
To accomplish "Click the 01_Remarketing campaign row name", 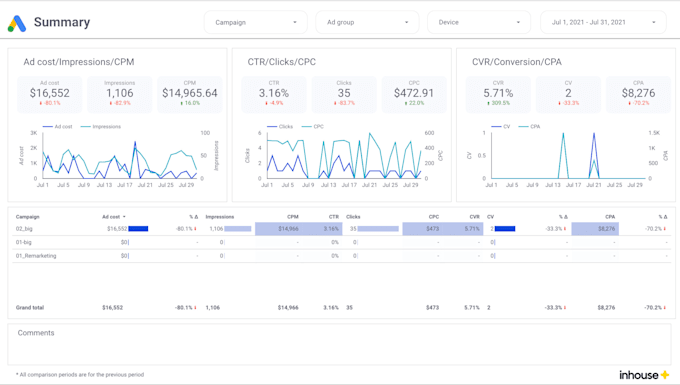I will 36,256.
